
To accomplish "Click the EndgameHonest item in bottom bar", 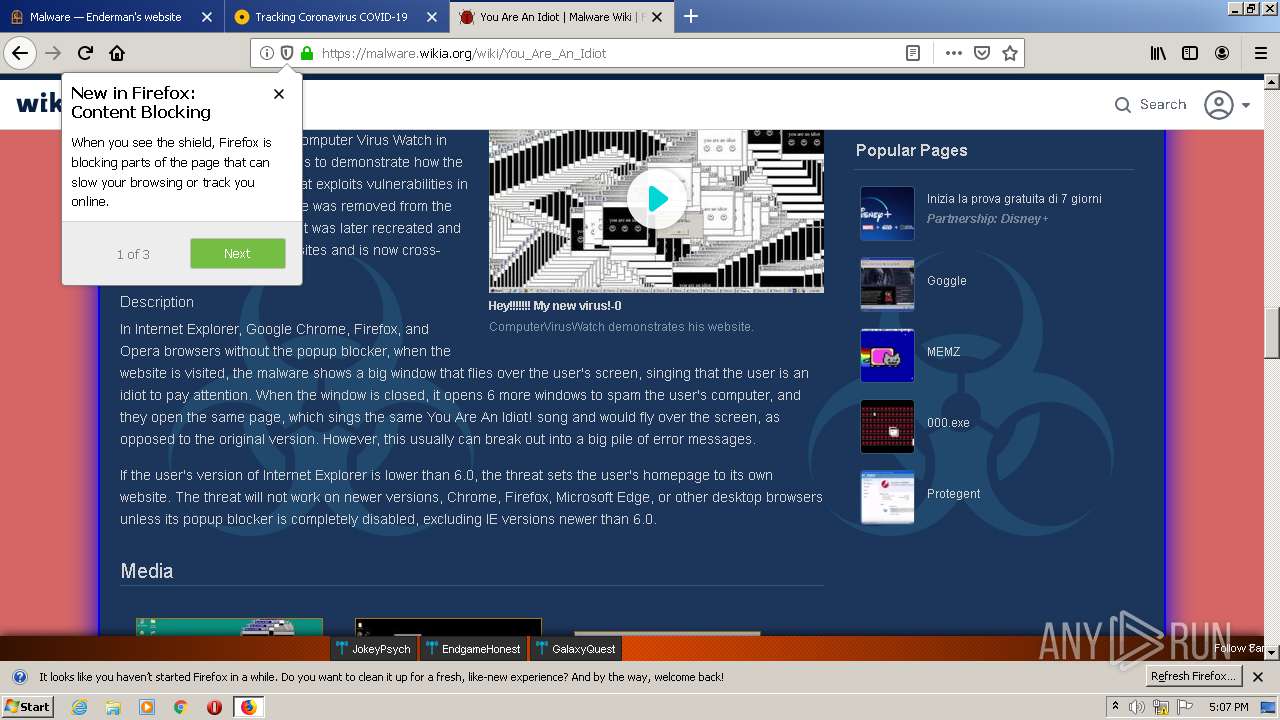I will pos(472,649).
